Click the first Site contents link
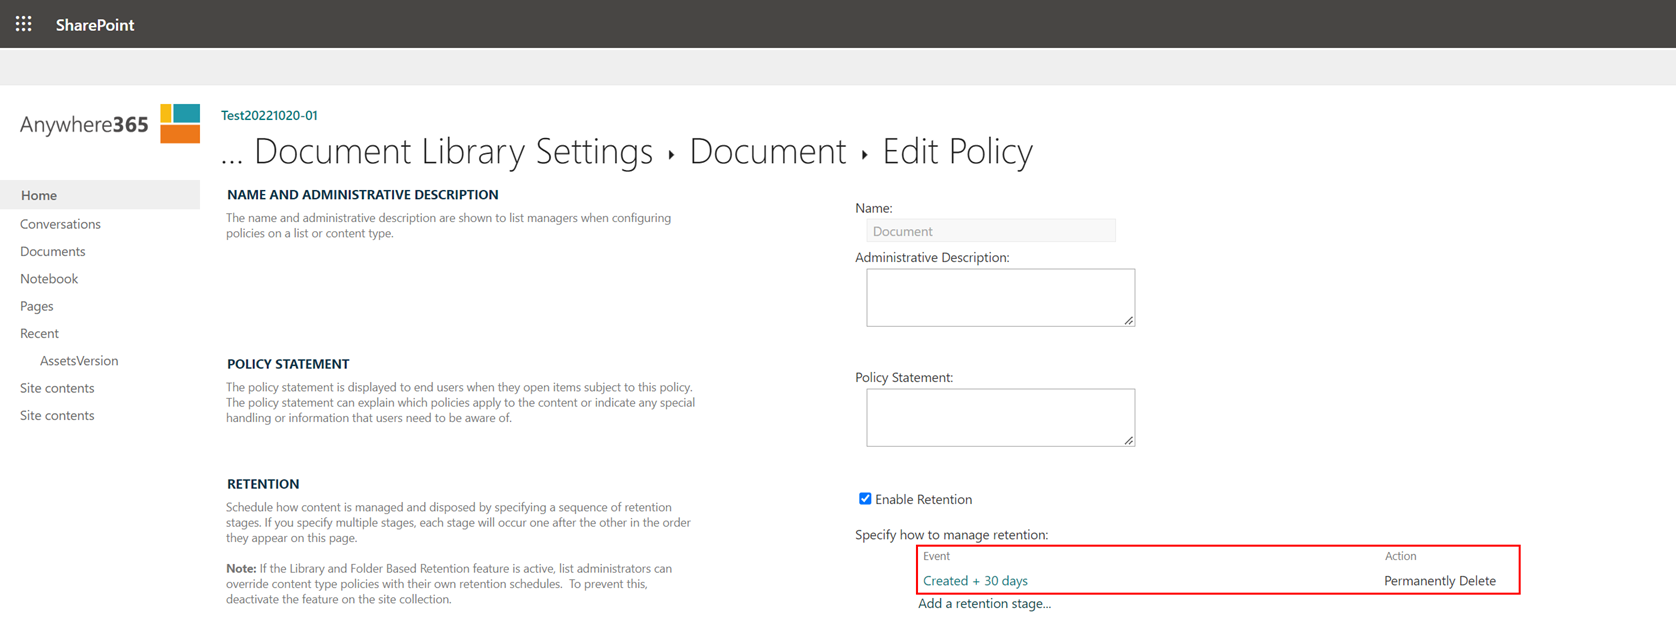The width and height of the screenshot is (1676, 638). click(x=57, y=388)
